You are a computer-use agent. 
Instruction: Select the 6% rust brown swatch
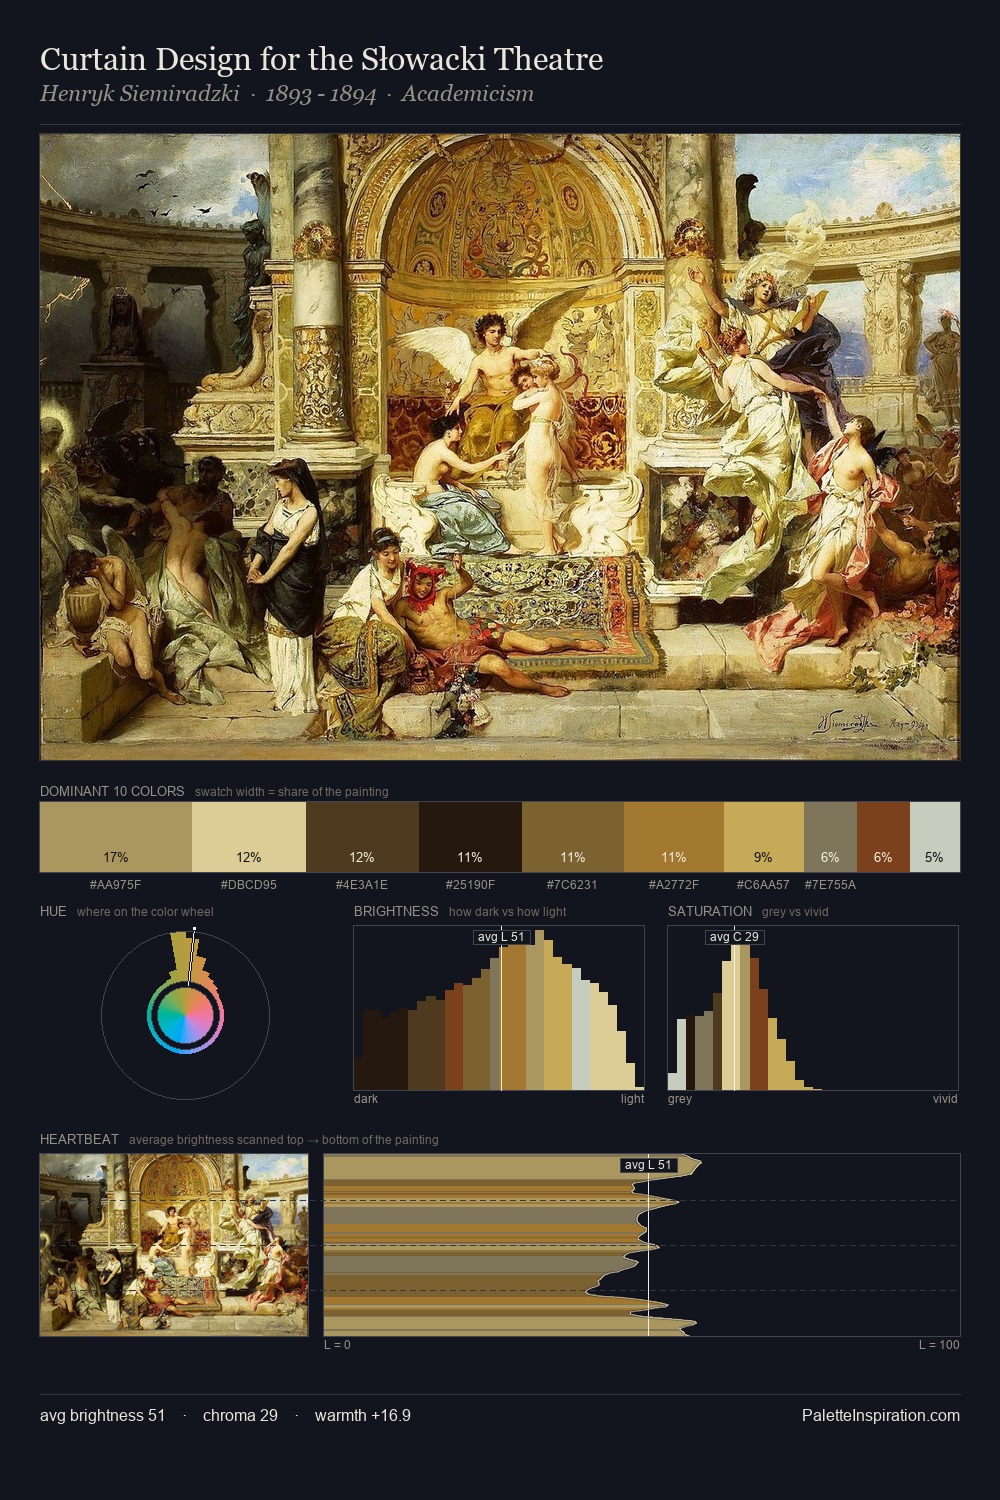coord(883,836)
